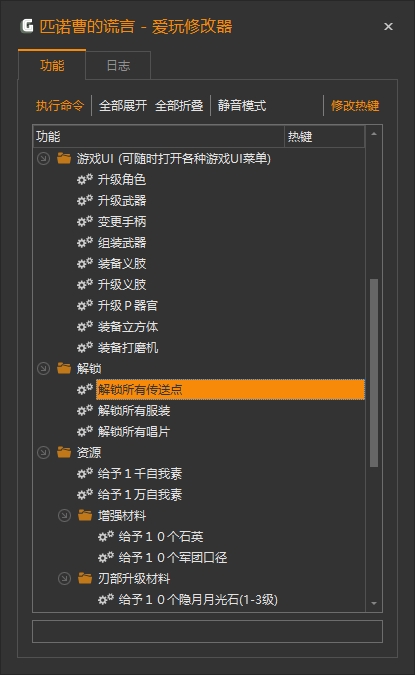Viewport: 415px width, 675px height.
Task: Click the gear icon beside 升级角色
Action: coord(85,179)
